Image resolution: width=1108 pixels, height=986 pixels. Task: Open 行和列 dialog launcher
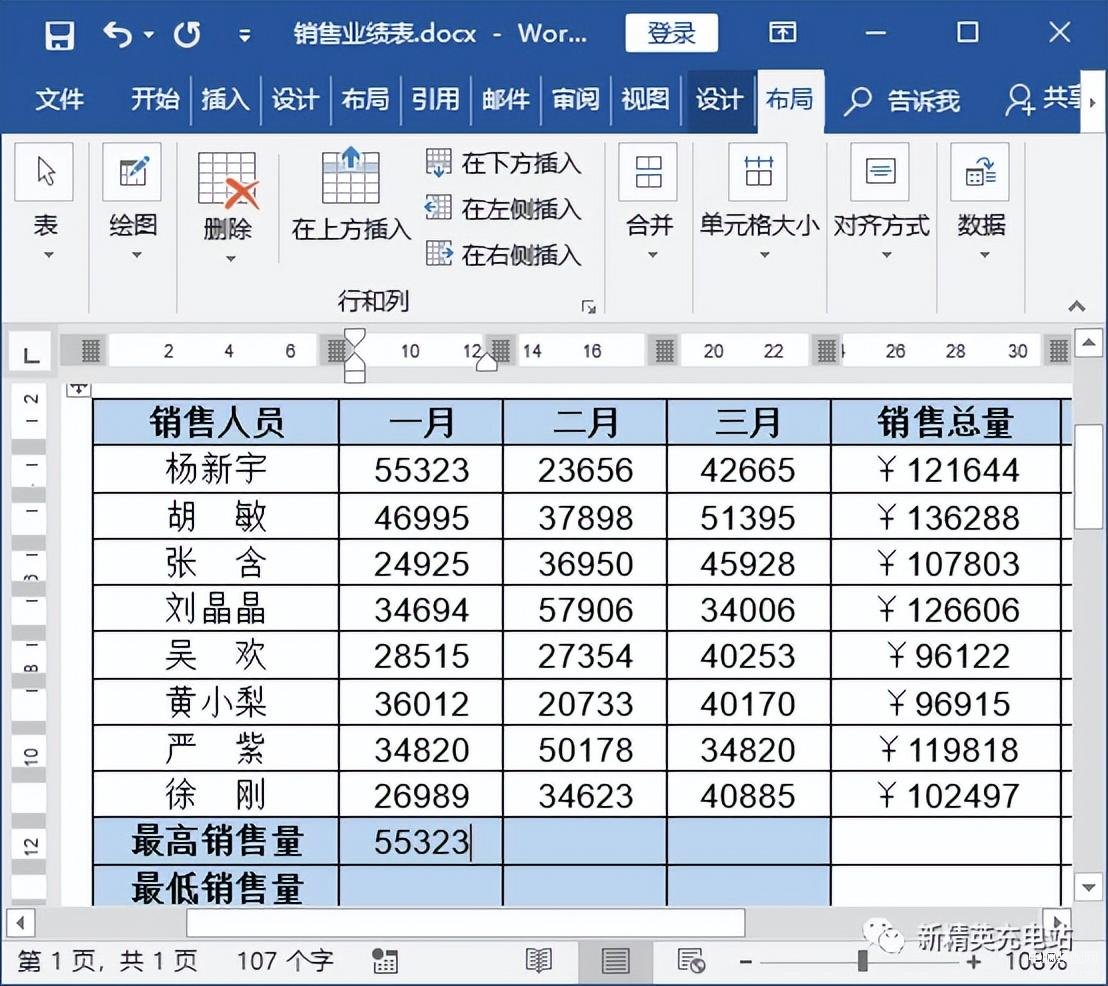tap(589, 306)
